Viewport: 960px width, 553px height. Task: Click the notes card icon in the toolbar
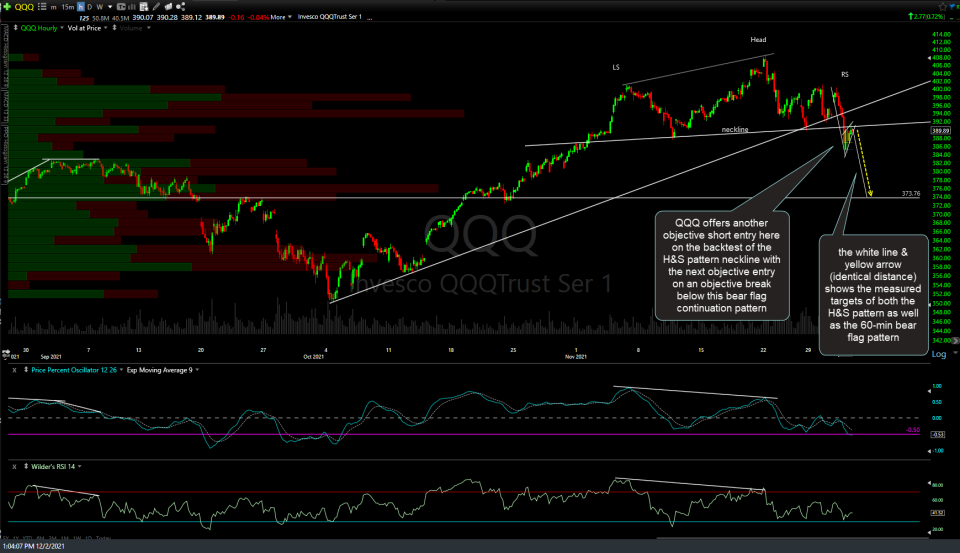168,7
